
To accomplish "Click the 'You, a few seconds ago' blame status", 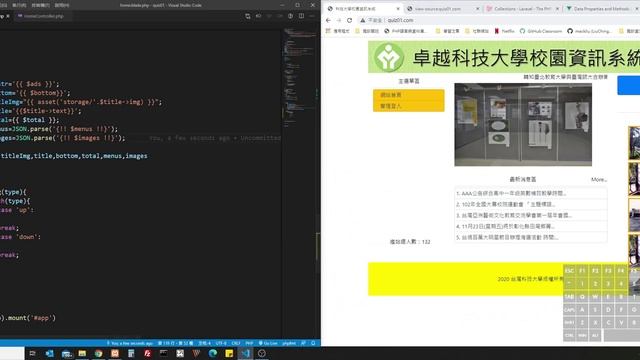I will click(129, 343).
